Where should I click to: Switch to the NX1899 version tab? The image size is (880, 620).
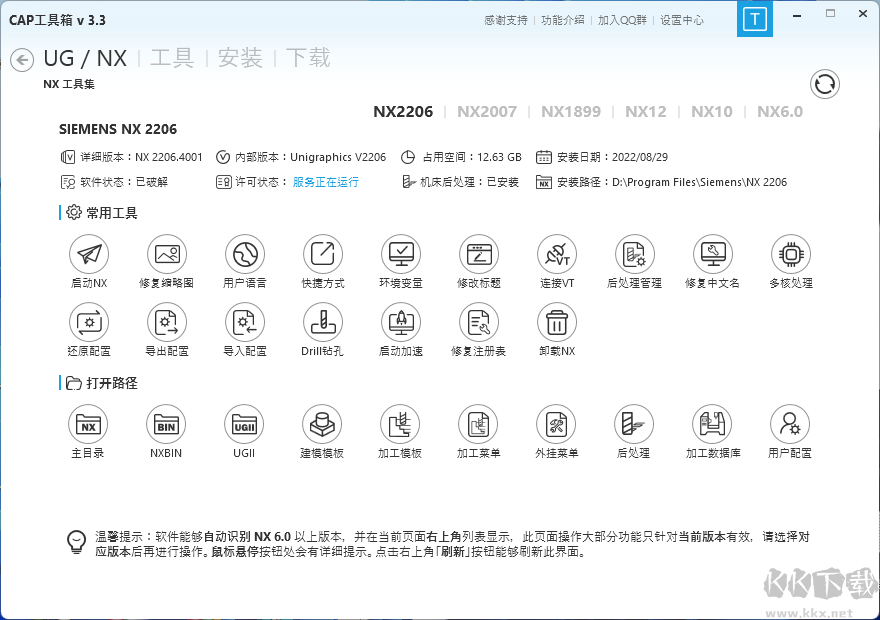pyautogui.click(x=571, y=112)
